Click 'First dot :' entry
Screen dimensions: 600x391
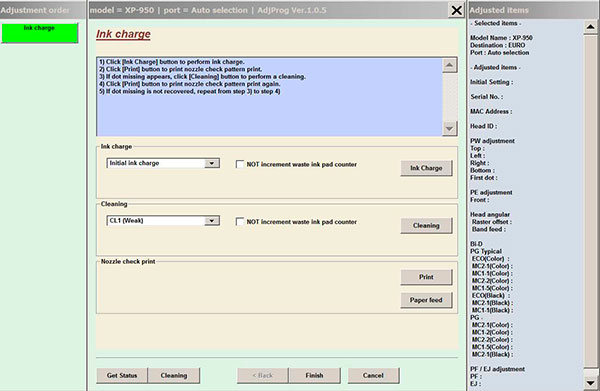[484, 178]
